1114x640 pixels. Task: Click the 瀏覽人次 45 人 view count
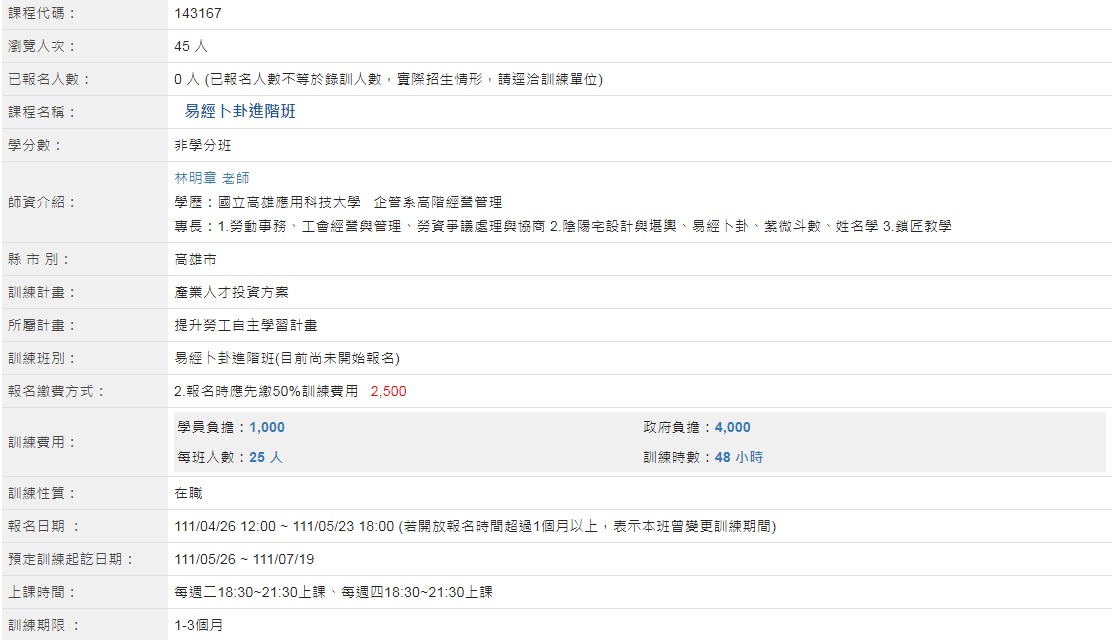(191, 46)
